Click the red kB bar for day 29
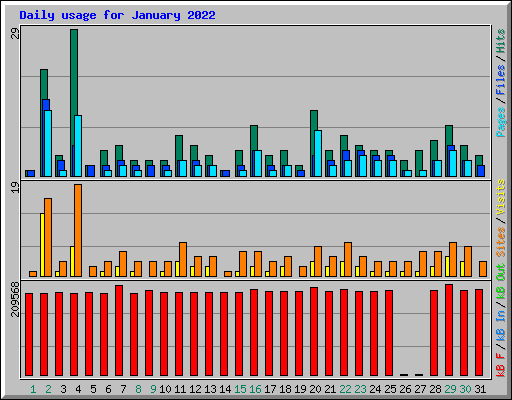This screenshot has height=400, width=512. (x=449, y=330)
